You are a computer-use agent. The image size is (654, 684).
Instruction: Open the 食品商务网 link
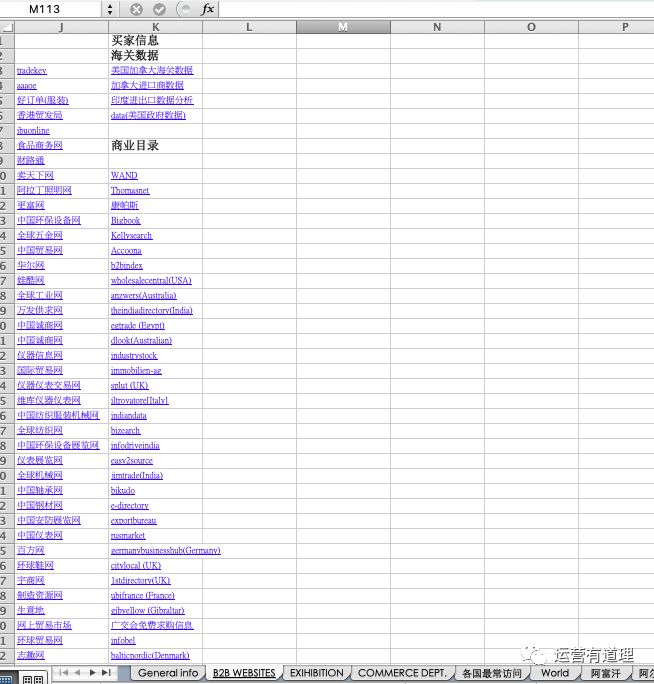pos(40,145)
